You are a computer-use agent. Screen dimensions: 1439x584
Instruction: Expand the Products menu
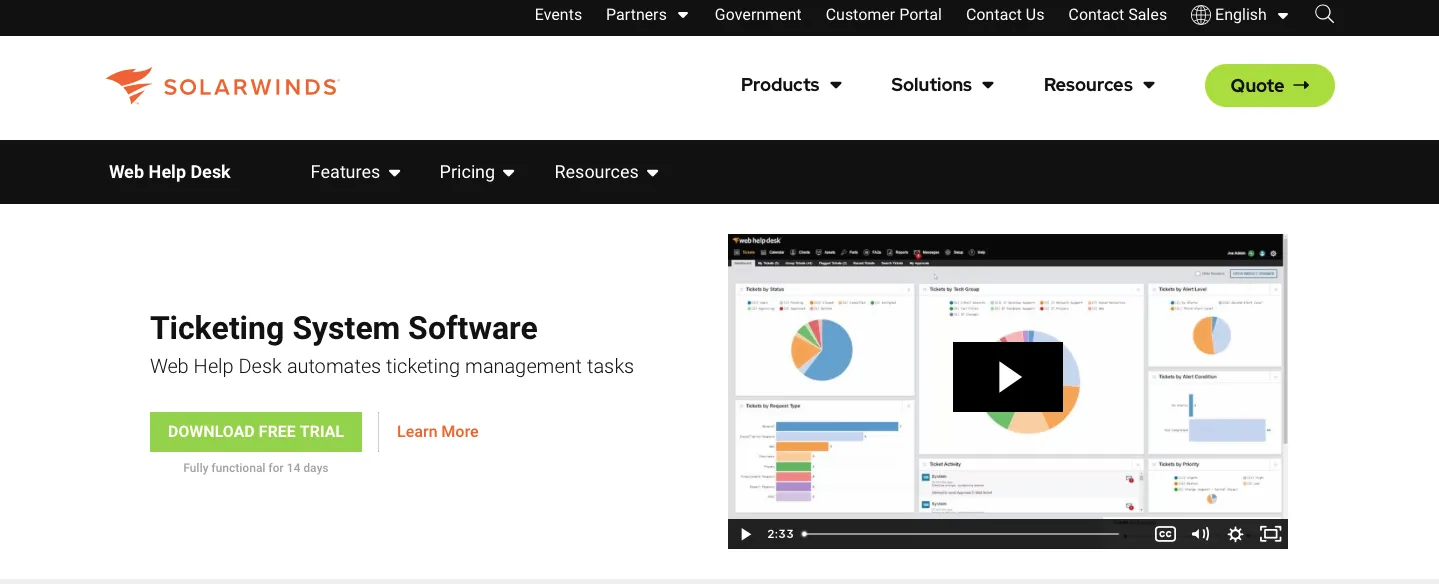[791, 85]
